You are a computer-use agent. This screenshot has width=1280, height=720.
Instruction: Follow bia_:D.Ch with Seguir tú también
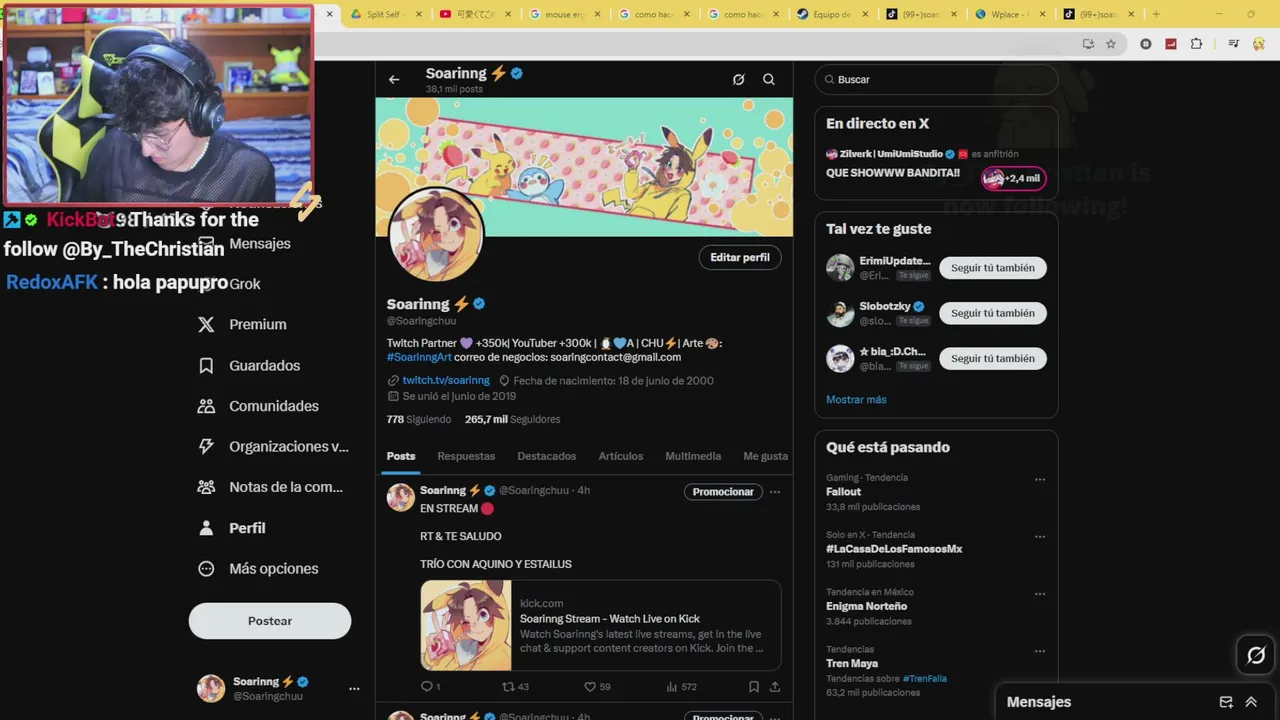click(993, 358)
